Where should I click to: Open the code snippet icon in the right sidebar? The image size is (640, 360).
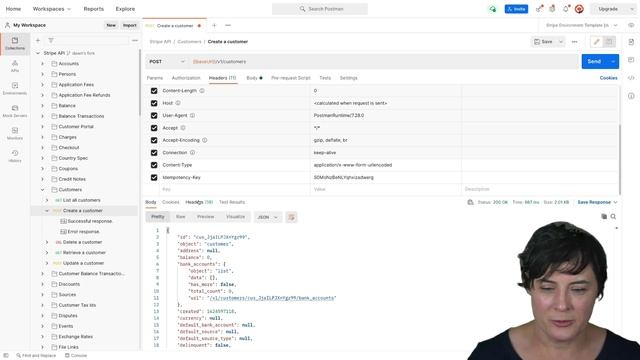[x=631, y=78]
